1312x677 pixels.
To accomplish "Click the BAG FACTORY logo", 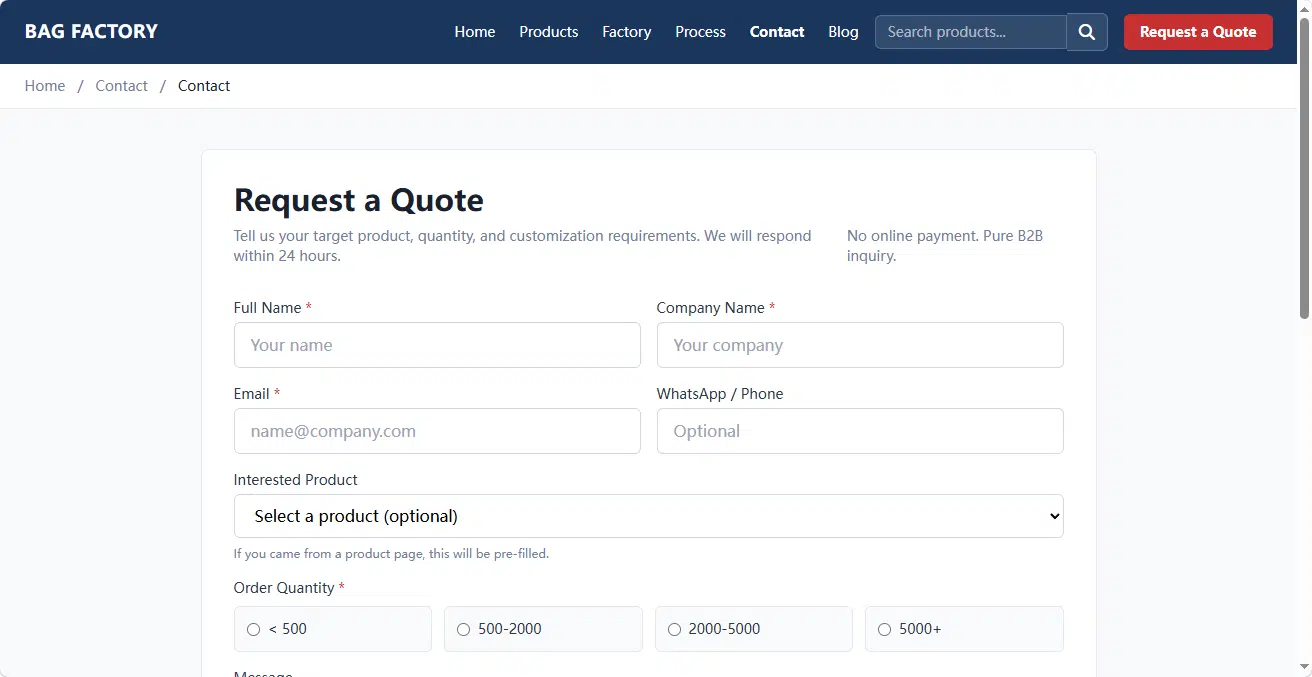I will (91, 32).
